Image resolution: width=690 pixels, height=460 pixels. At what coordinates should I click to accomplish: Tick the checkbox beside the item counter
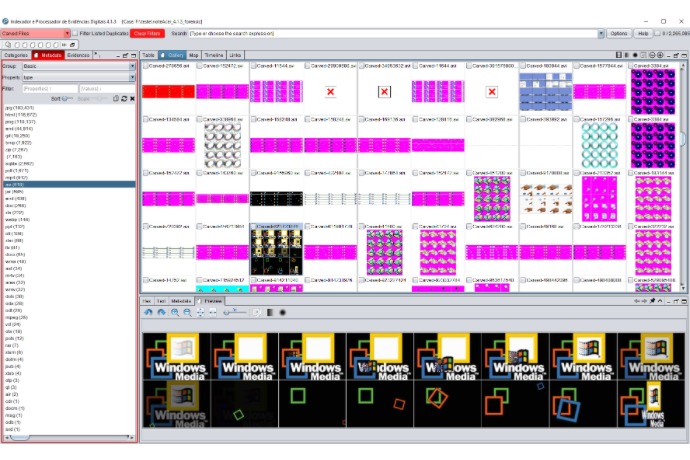[x=657, y=33]
